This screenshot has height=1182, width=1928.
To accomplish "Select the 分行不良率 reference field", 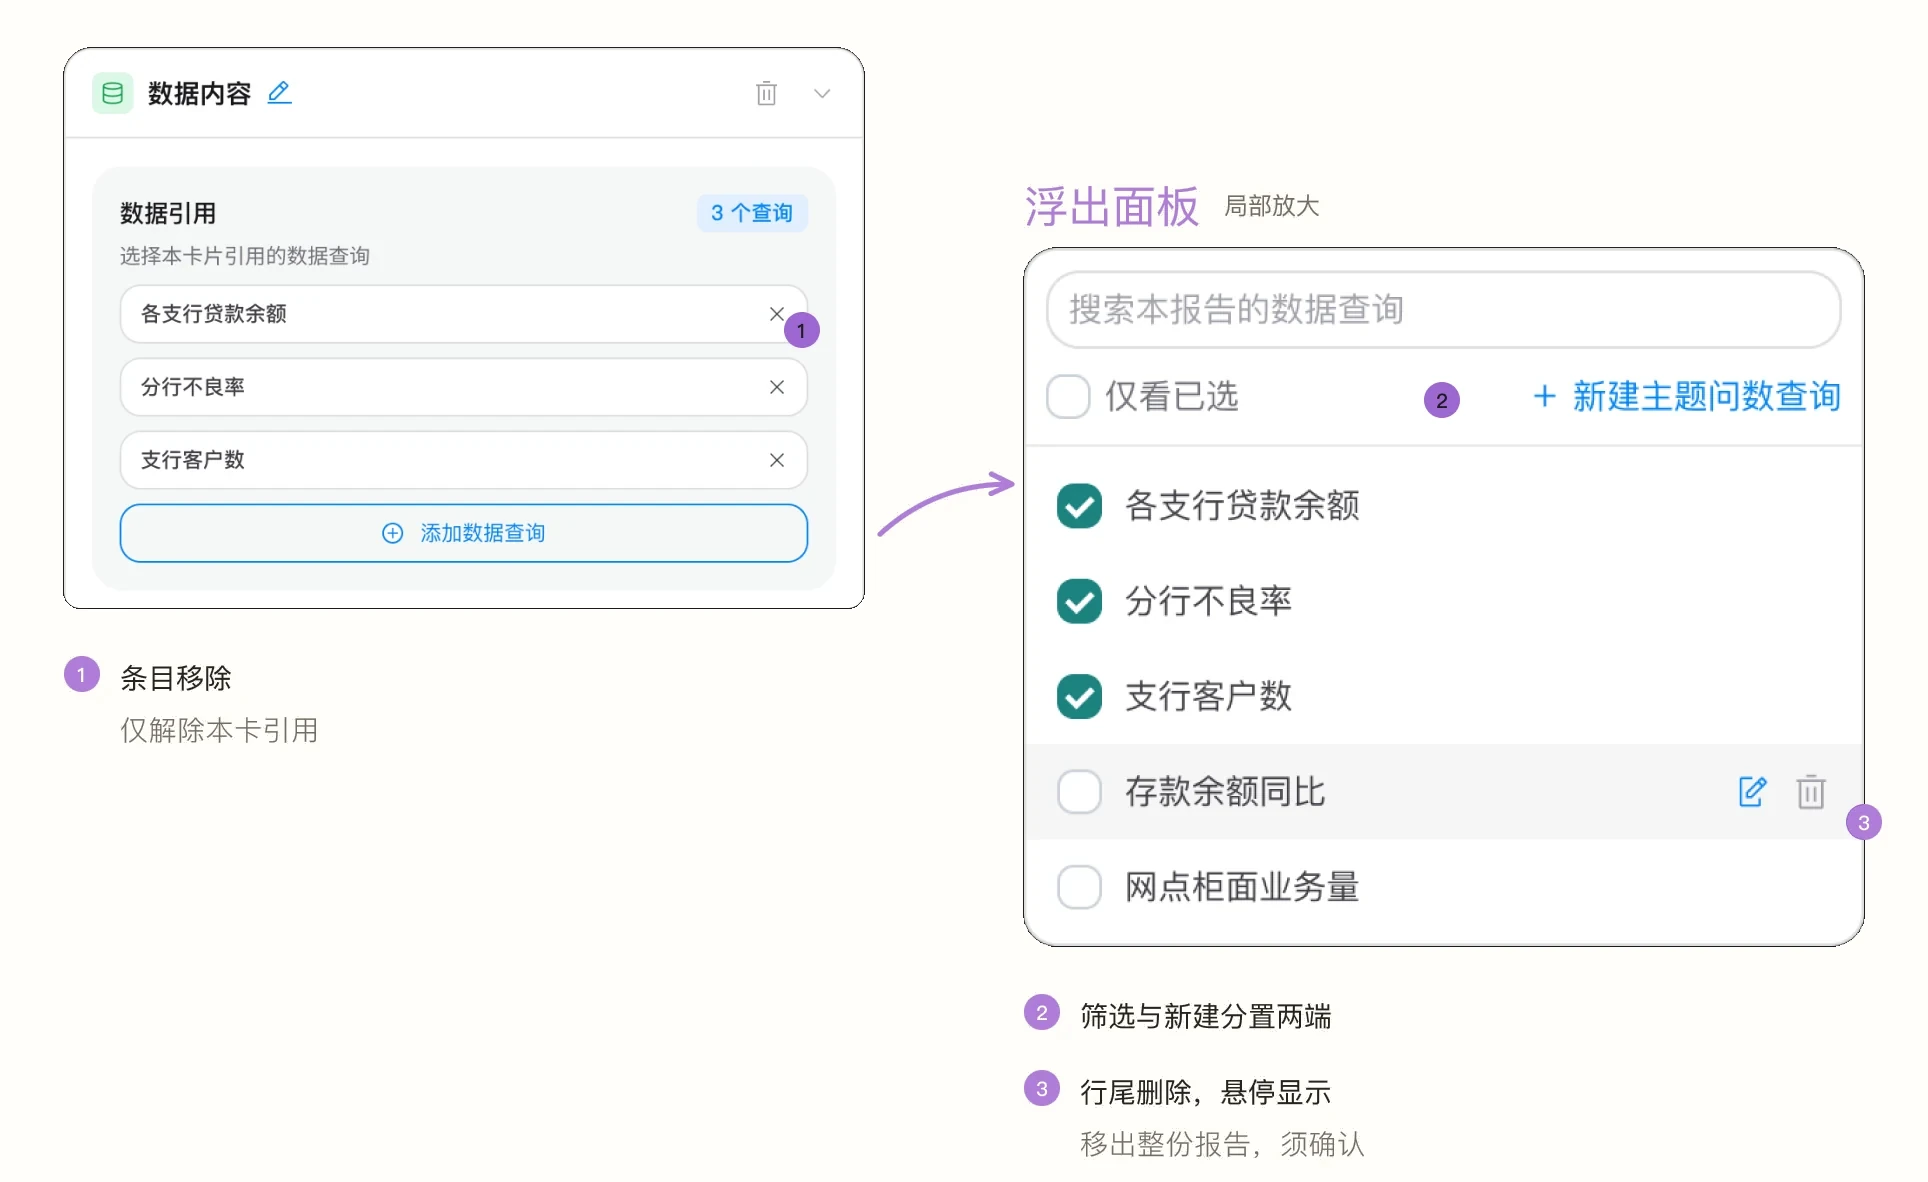I will tap(464, 387).
